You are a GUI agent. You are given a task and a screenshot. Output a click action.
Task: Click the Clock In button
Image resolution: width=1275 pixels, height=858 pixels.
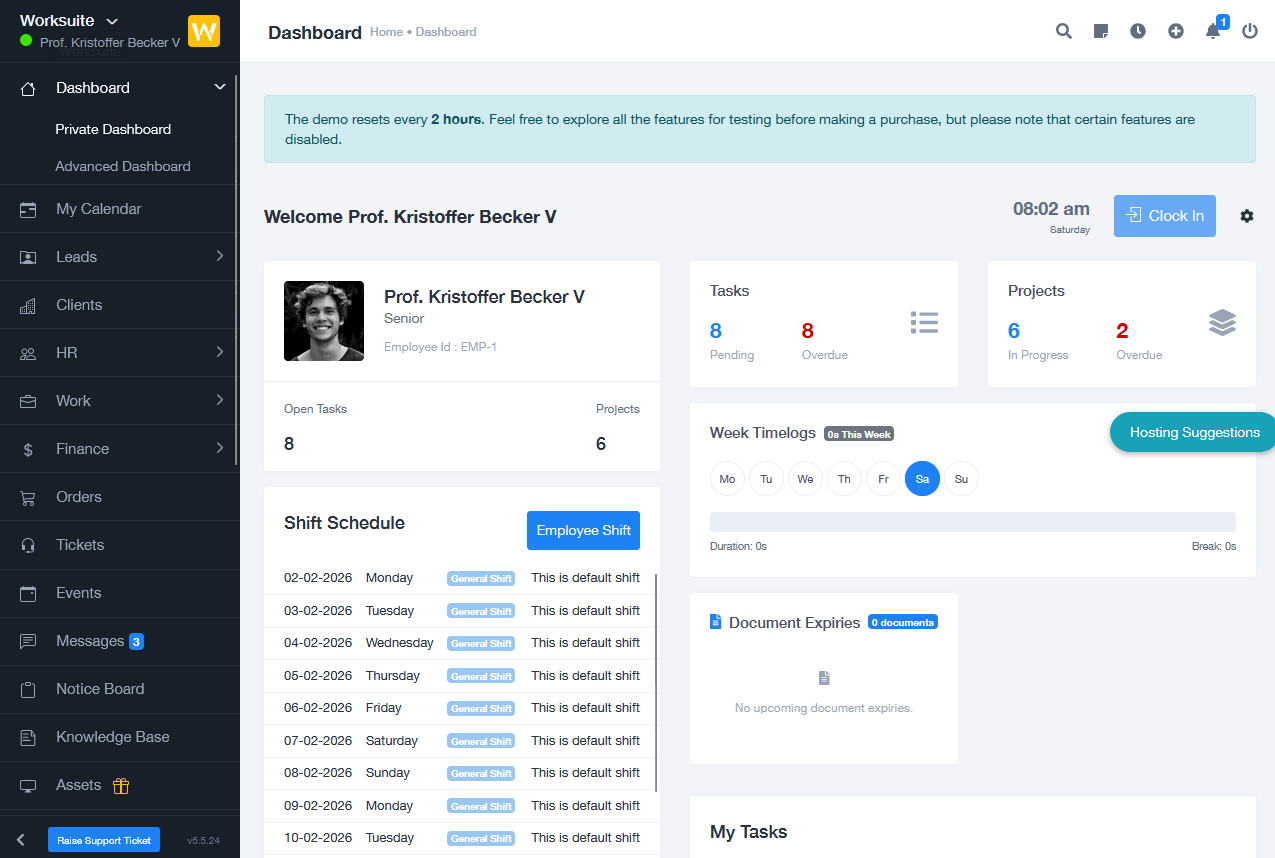[1164, 216]
